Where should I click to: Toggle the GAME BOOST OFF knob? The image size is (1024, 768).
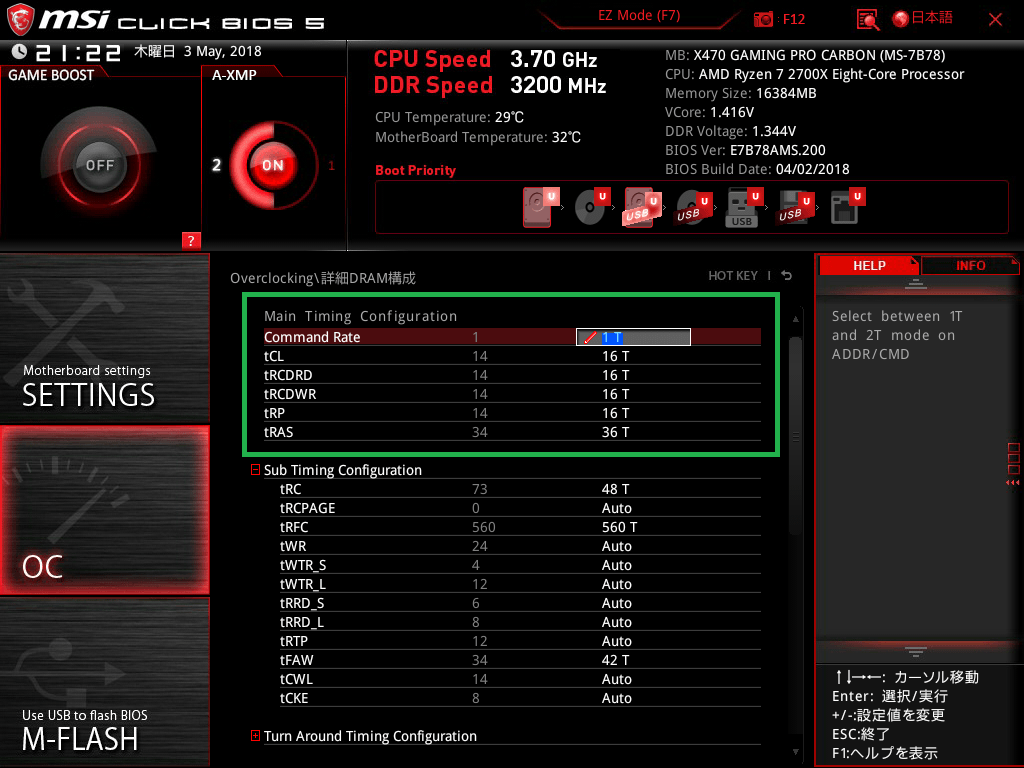[x=99, y=165]
